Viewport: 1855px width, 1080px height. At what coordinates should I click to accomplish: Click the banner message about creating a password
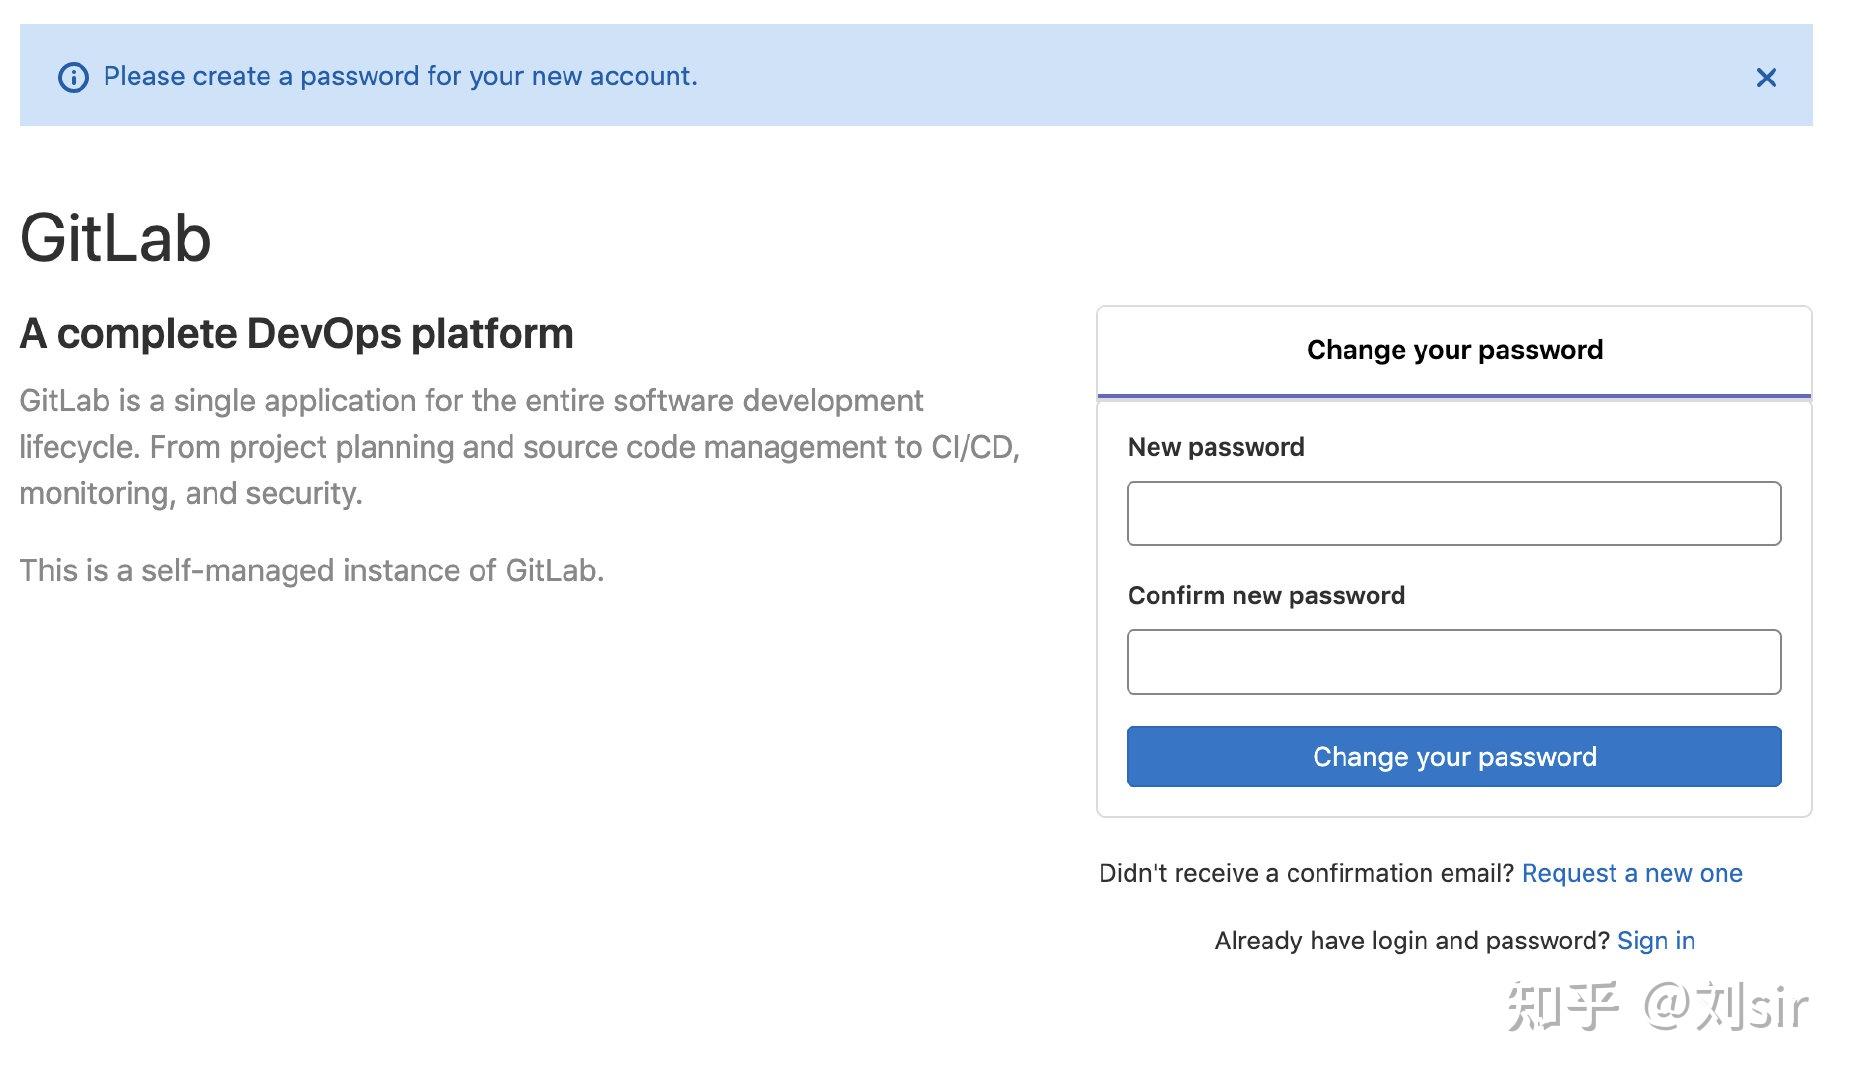[402, 76]
